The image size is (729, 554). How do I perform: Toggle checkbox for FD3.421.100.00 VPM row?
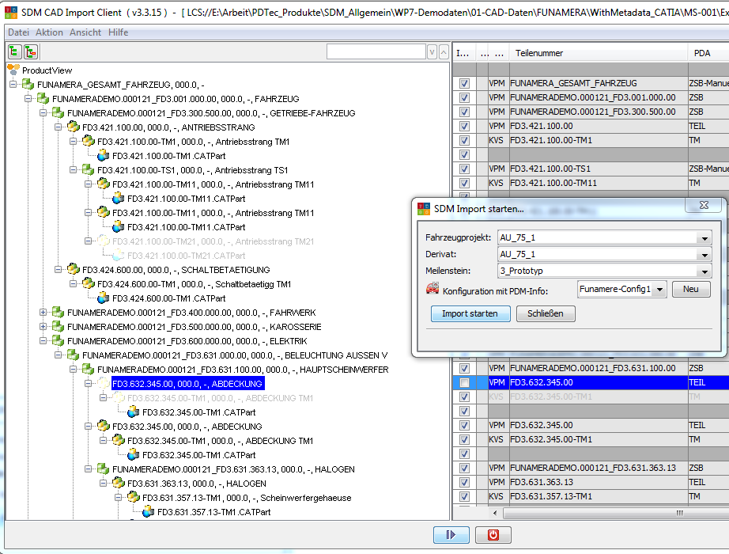(464, 126)
